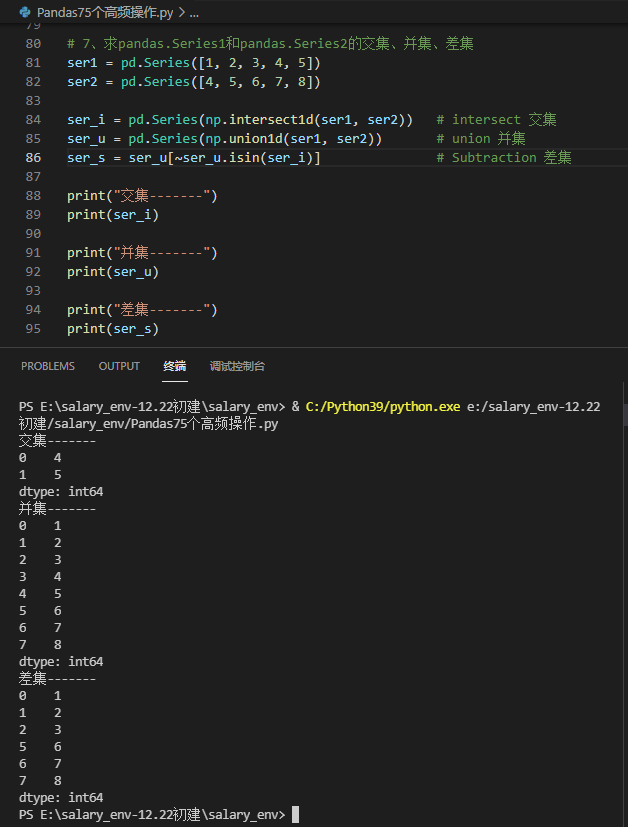
Task: Click the '# intersect 交集' comment
Action: [496, 120]
